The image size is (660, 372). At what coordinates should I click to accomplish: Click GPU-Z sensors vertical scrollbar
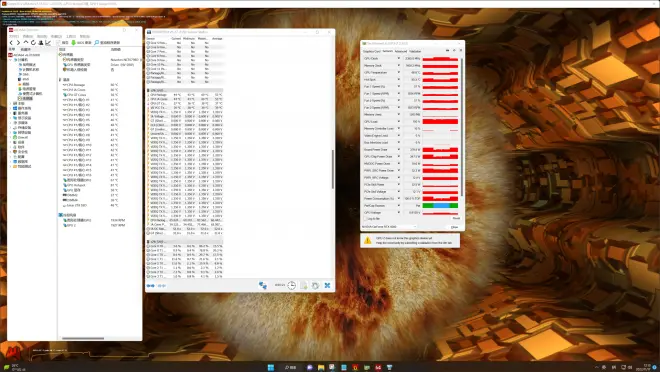462,126
